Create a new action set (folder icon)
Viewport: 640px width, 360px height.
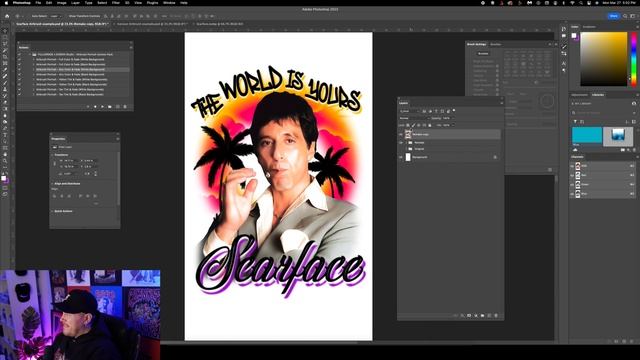(x=110, y=107)
